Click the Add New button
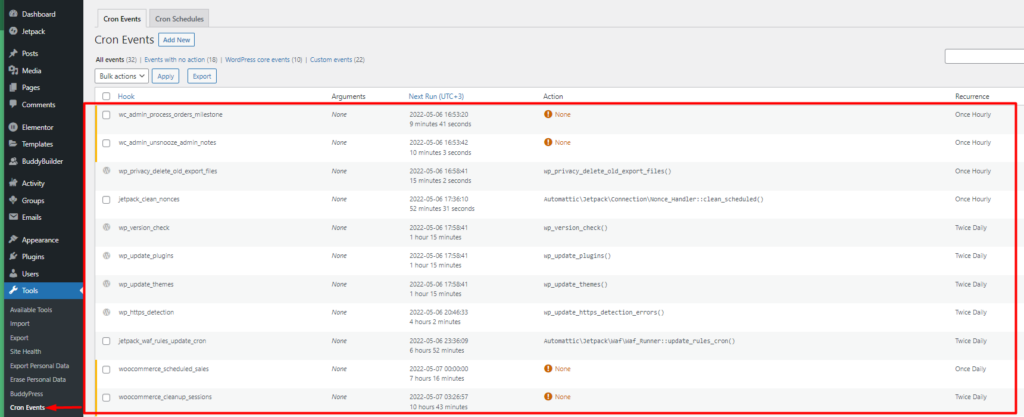The width and height of the screenshot is (1024, 417). pyautogui.click(x=176, y=40)
